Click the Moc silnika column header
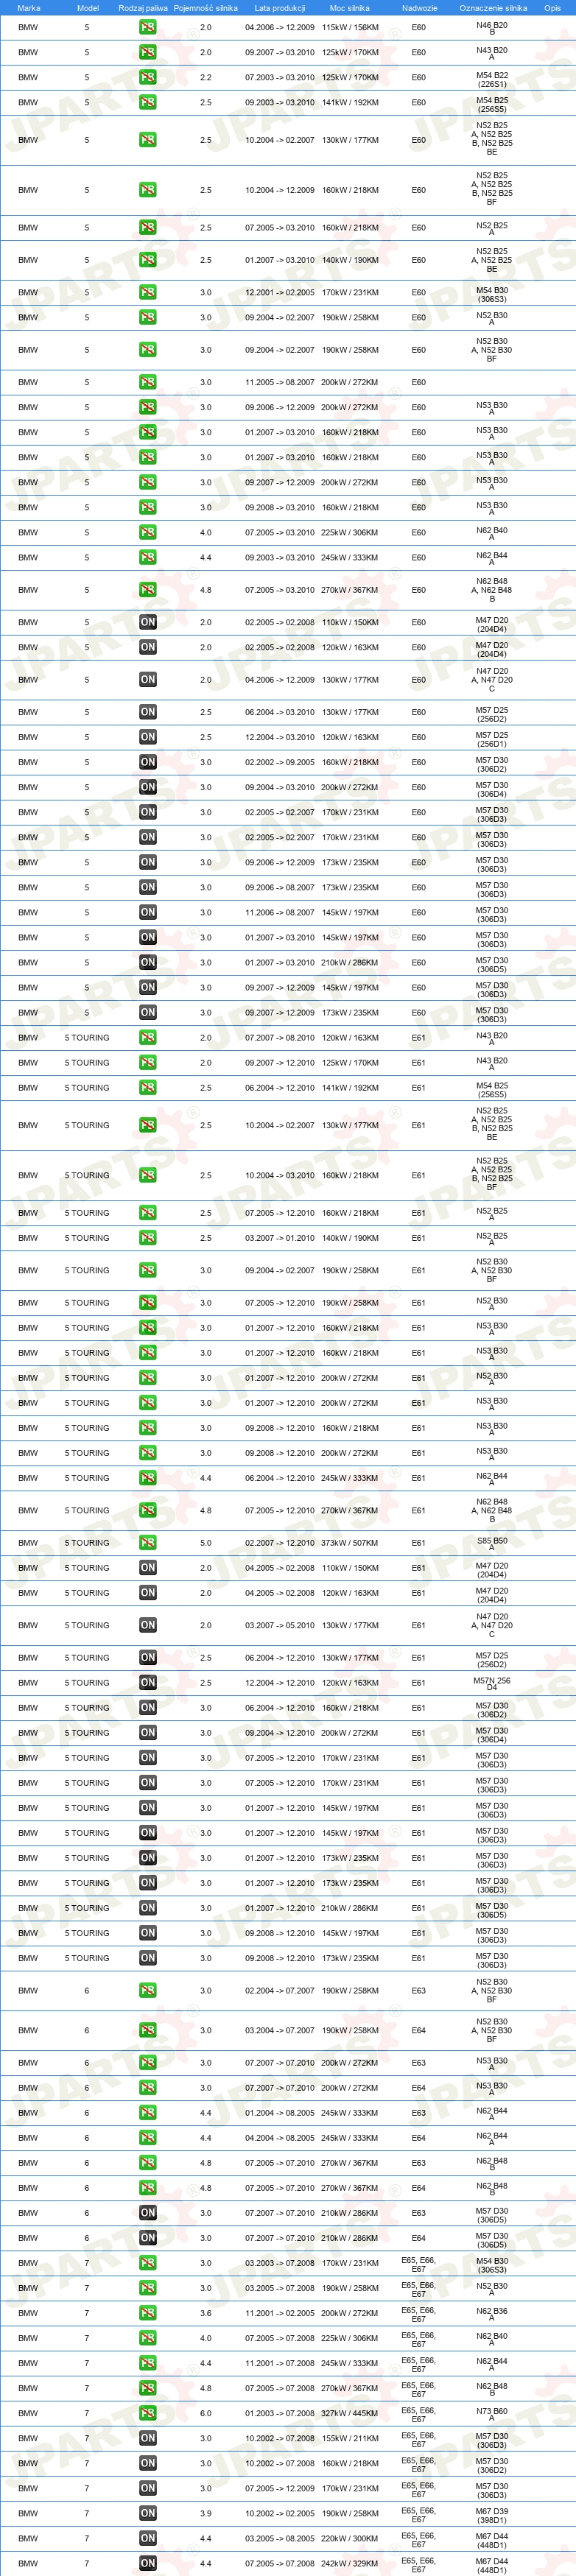576x2576 pixels. coord(350,8)
